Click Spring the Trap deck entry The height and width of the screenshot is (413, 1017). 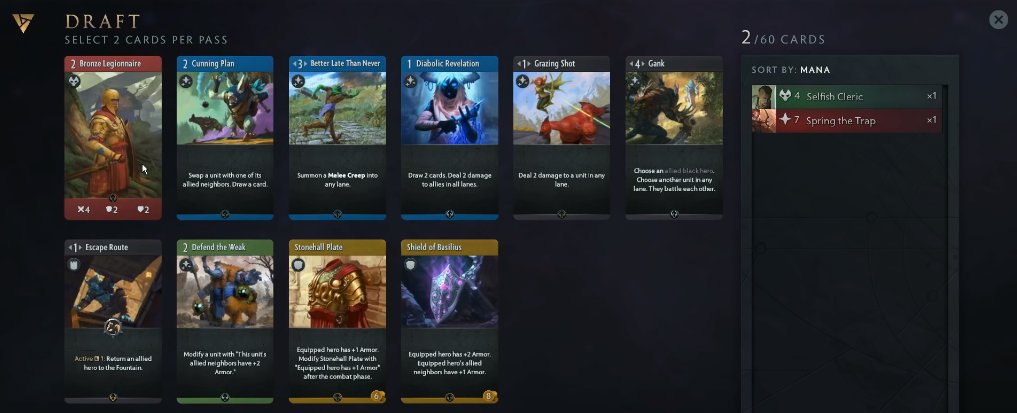click(x=846, y=120)
